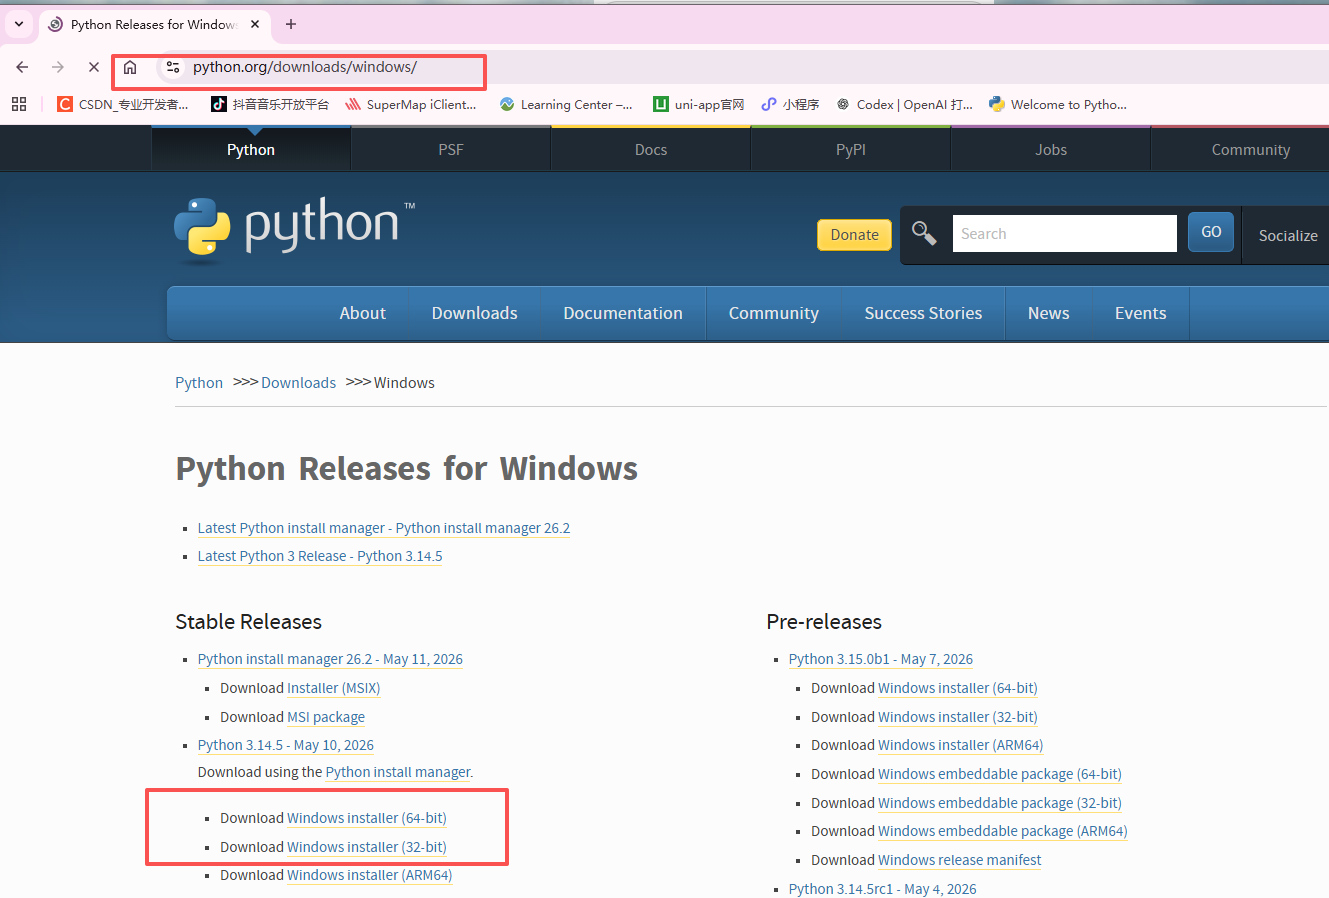Open Latest Python install manager 26.2 link

click(384, 528)
